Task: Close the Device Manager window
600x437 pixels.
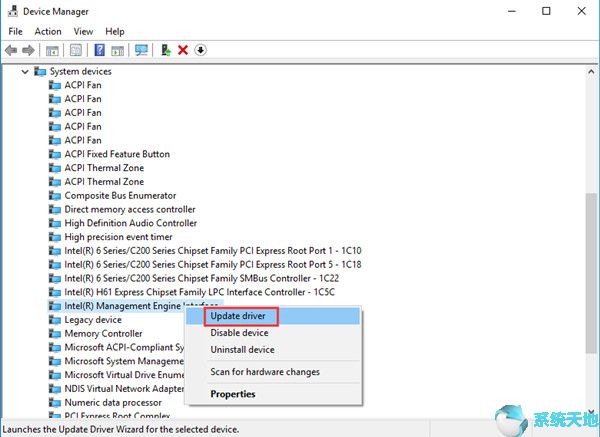Action: pyautogui.click(x=582, y=11)
